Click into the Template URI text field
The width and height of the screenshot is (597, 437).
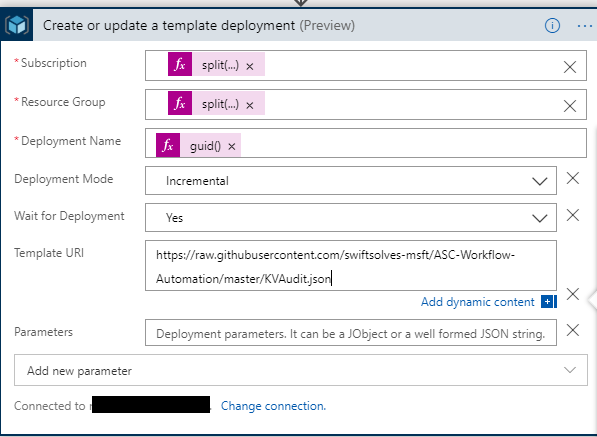[x=351, y=266]
